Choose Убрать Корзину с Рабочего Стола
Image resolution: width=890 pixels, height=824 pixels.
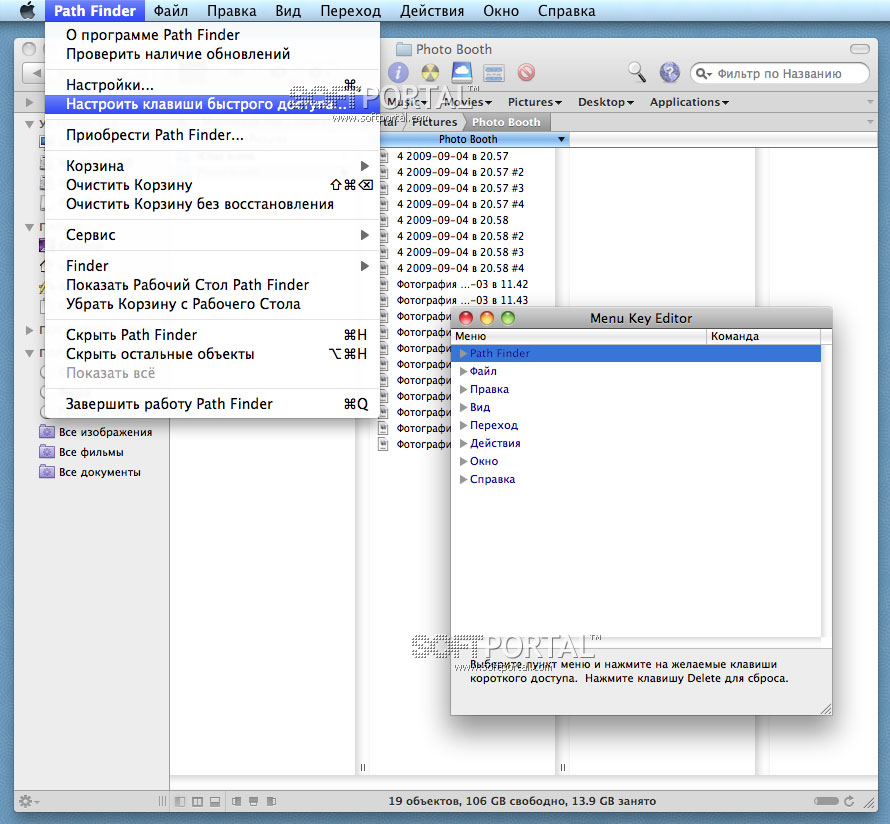(x=212, y=304)
